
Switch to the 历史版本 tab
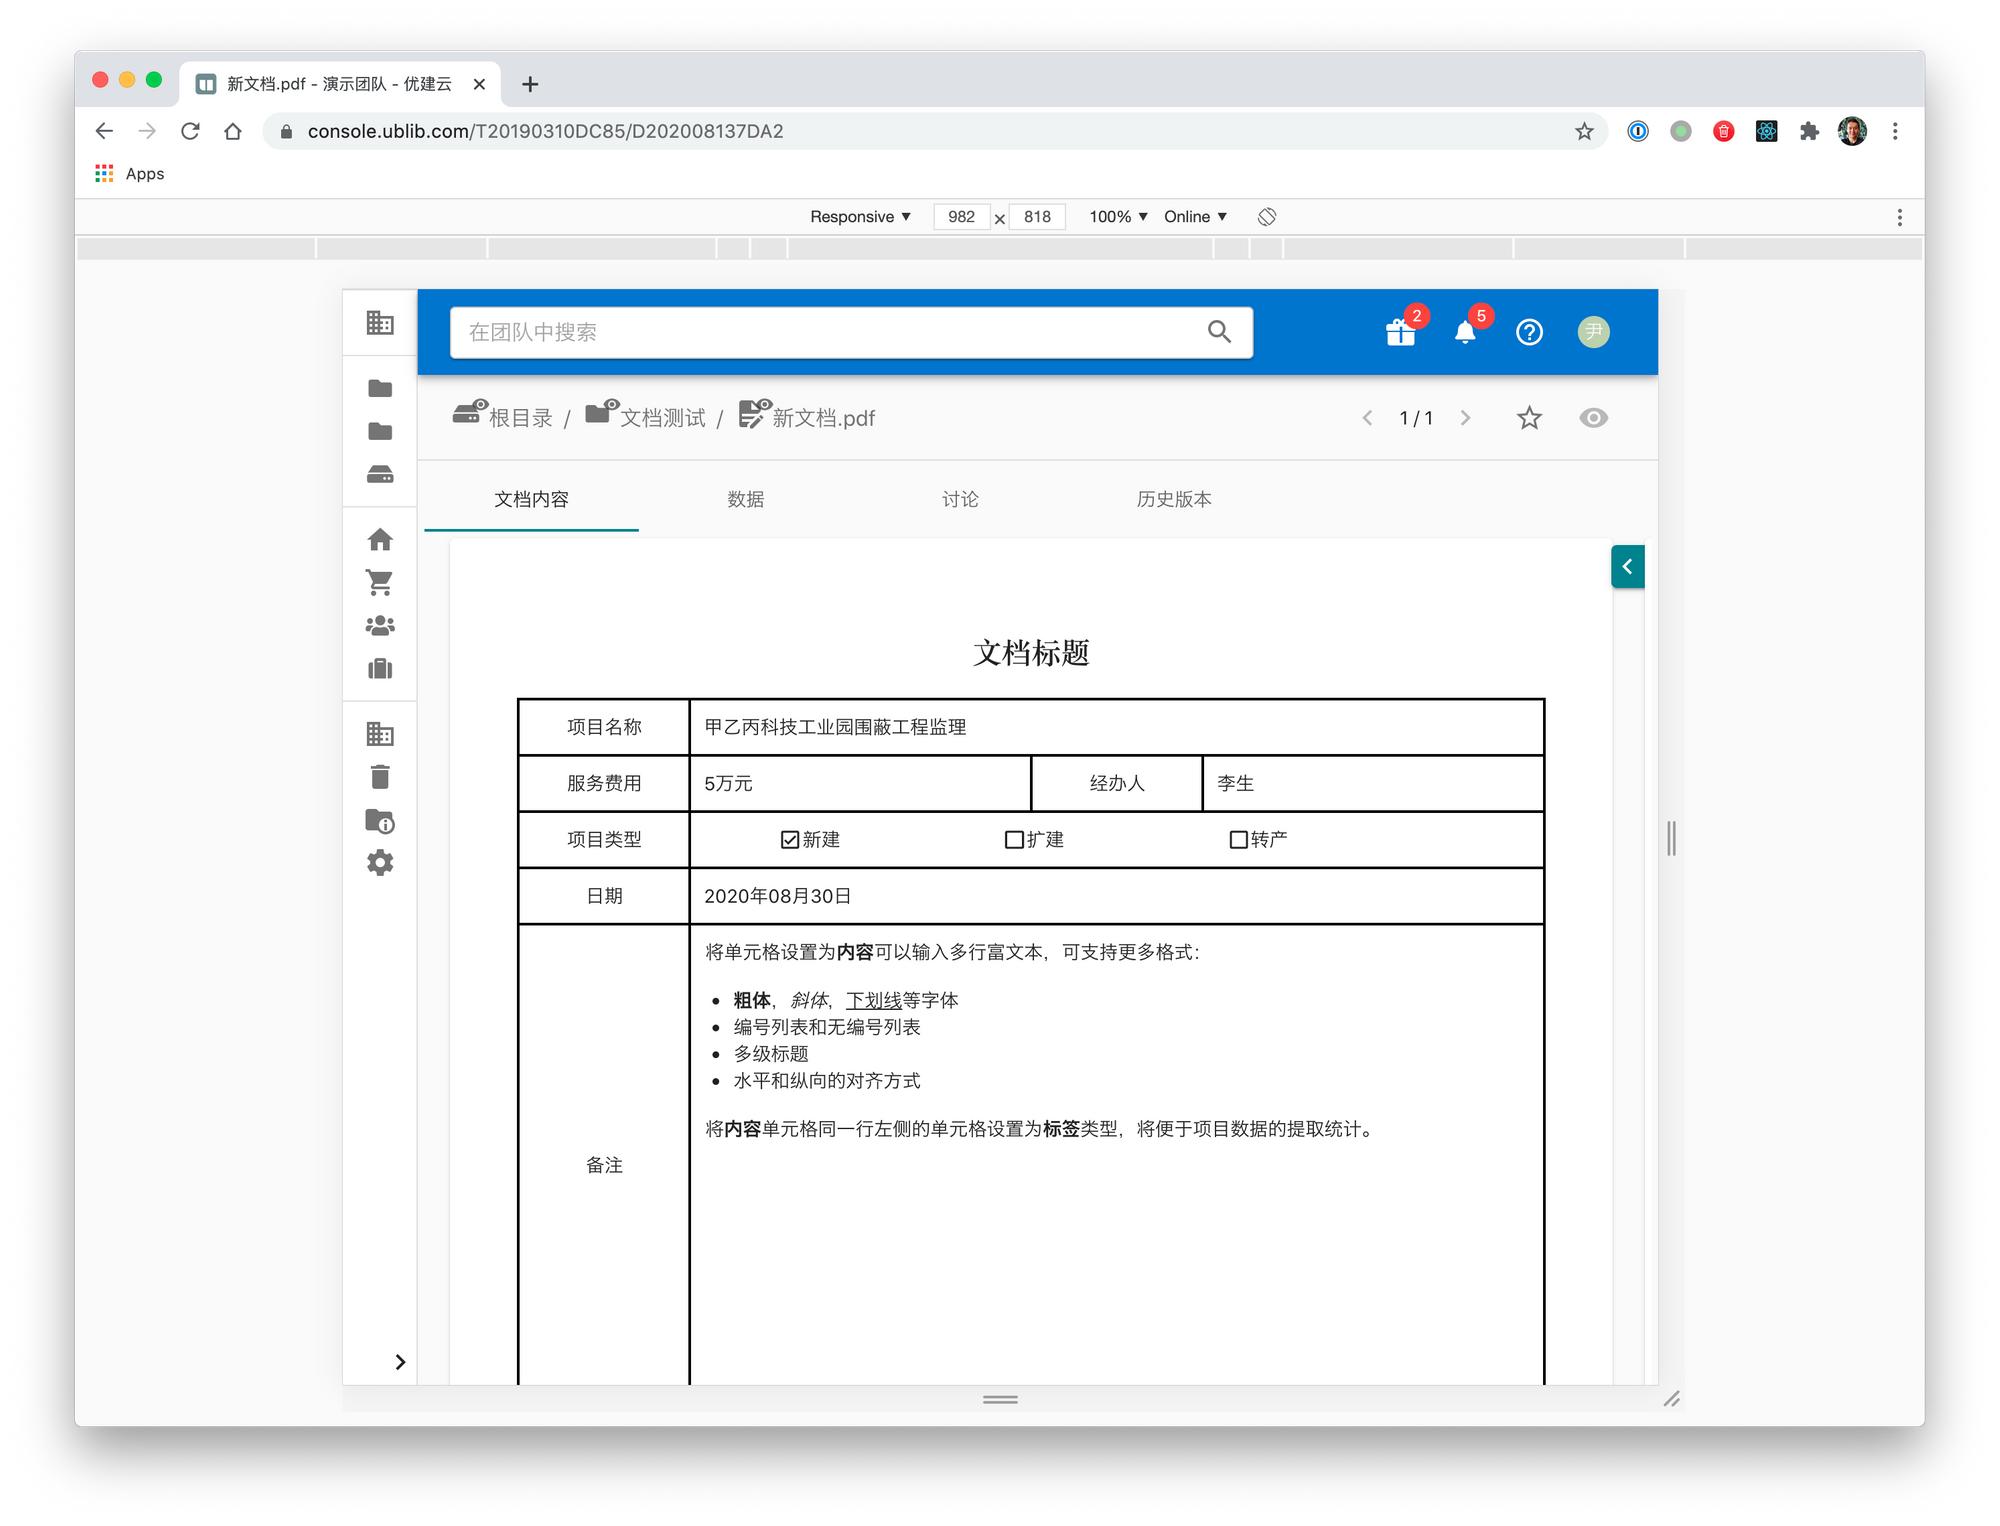[1173, 499]
